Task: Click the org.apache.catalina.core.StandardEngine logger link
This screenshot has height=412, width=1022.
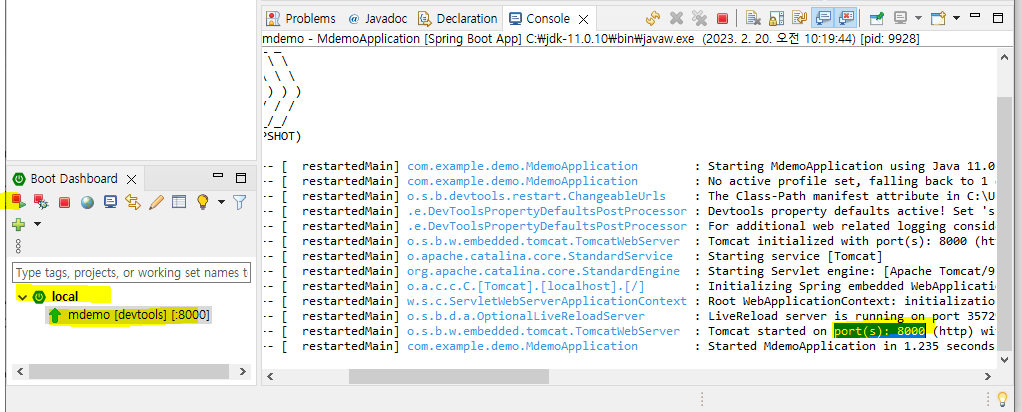Action: click(x=543, y=271)
